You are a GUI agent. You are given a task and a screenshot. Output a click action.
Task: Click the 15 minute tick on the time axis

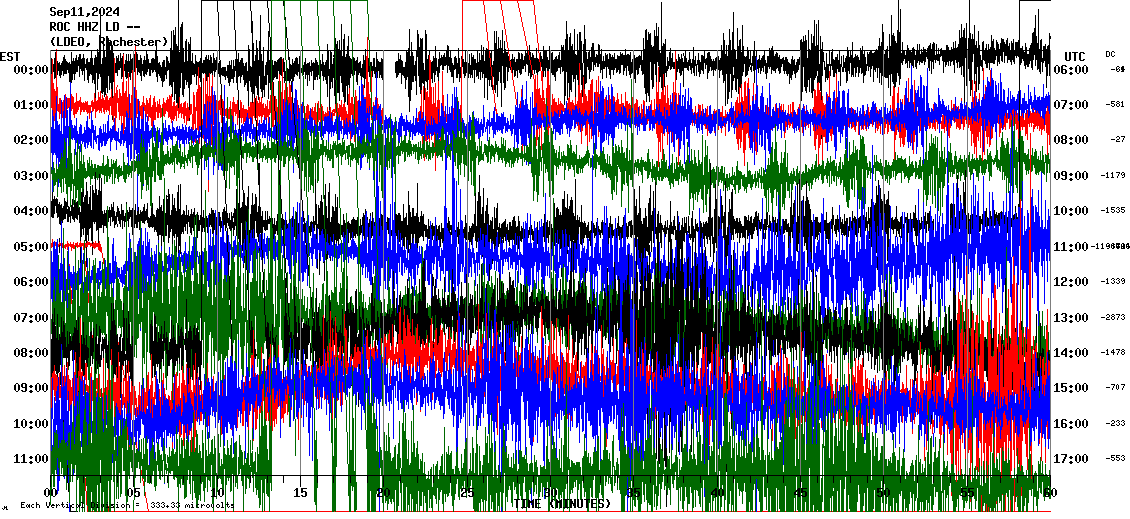[x=300, y=493]
